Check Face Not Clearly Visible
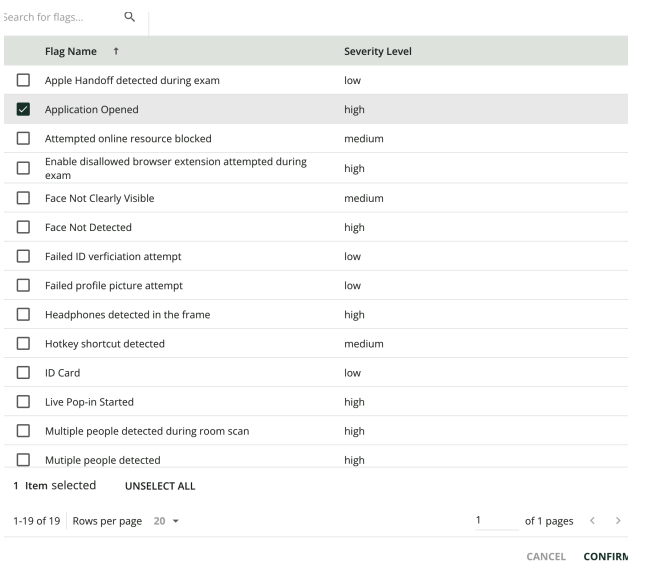This screenshot has height=572, width=649. pos(23,198)
